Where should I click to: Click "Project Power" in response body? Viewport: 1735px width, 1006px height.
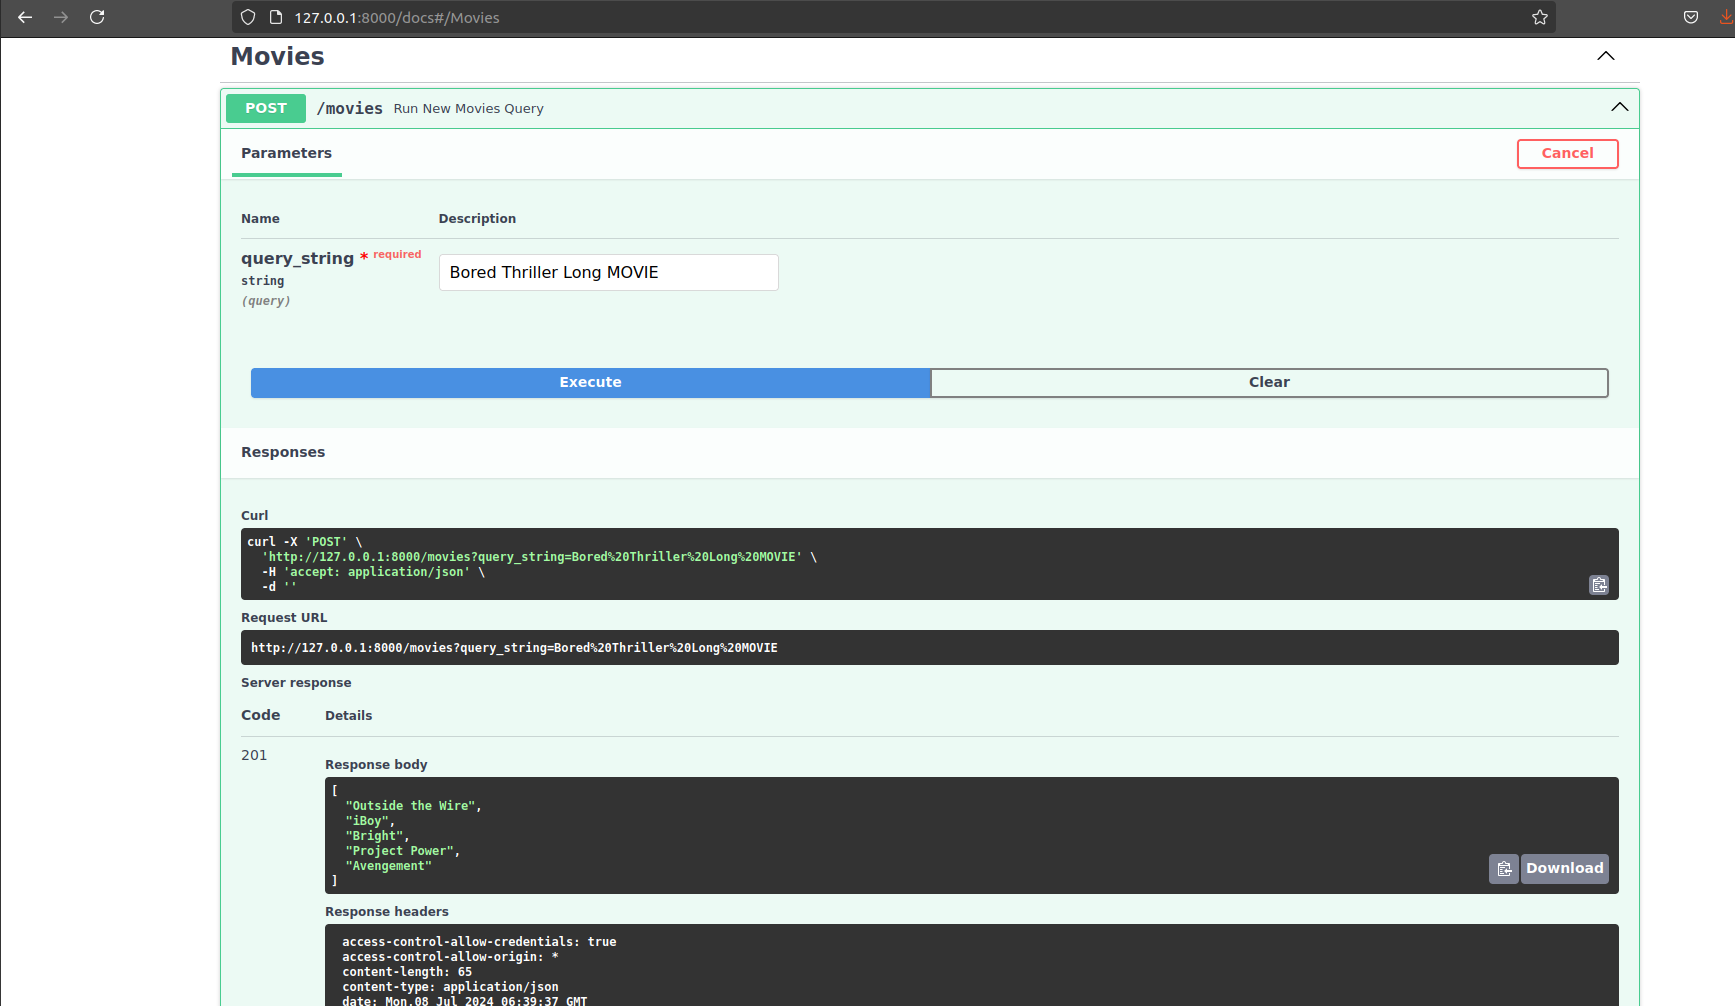click(x=400, y=851)
